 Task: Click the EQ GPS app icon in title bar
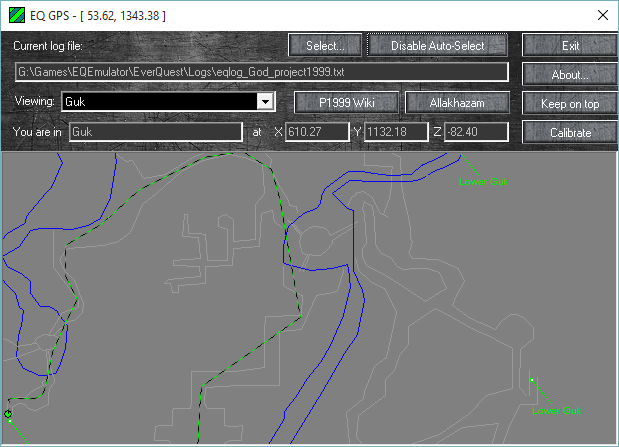pos(17,16)
